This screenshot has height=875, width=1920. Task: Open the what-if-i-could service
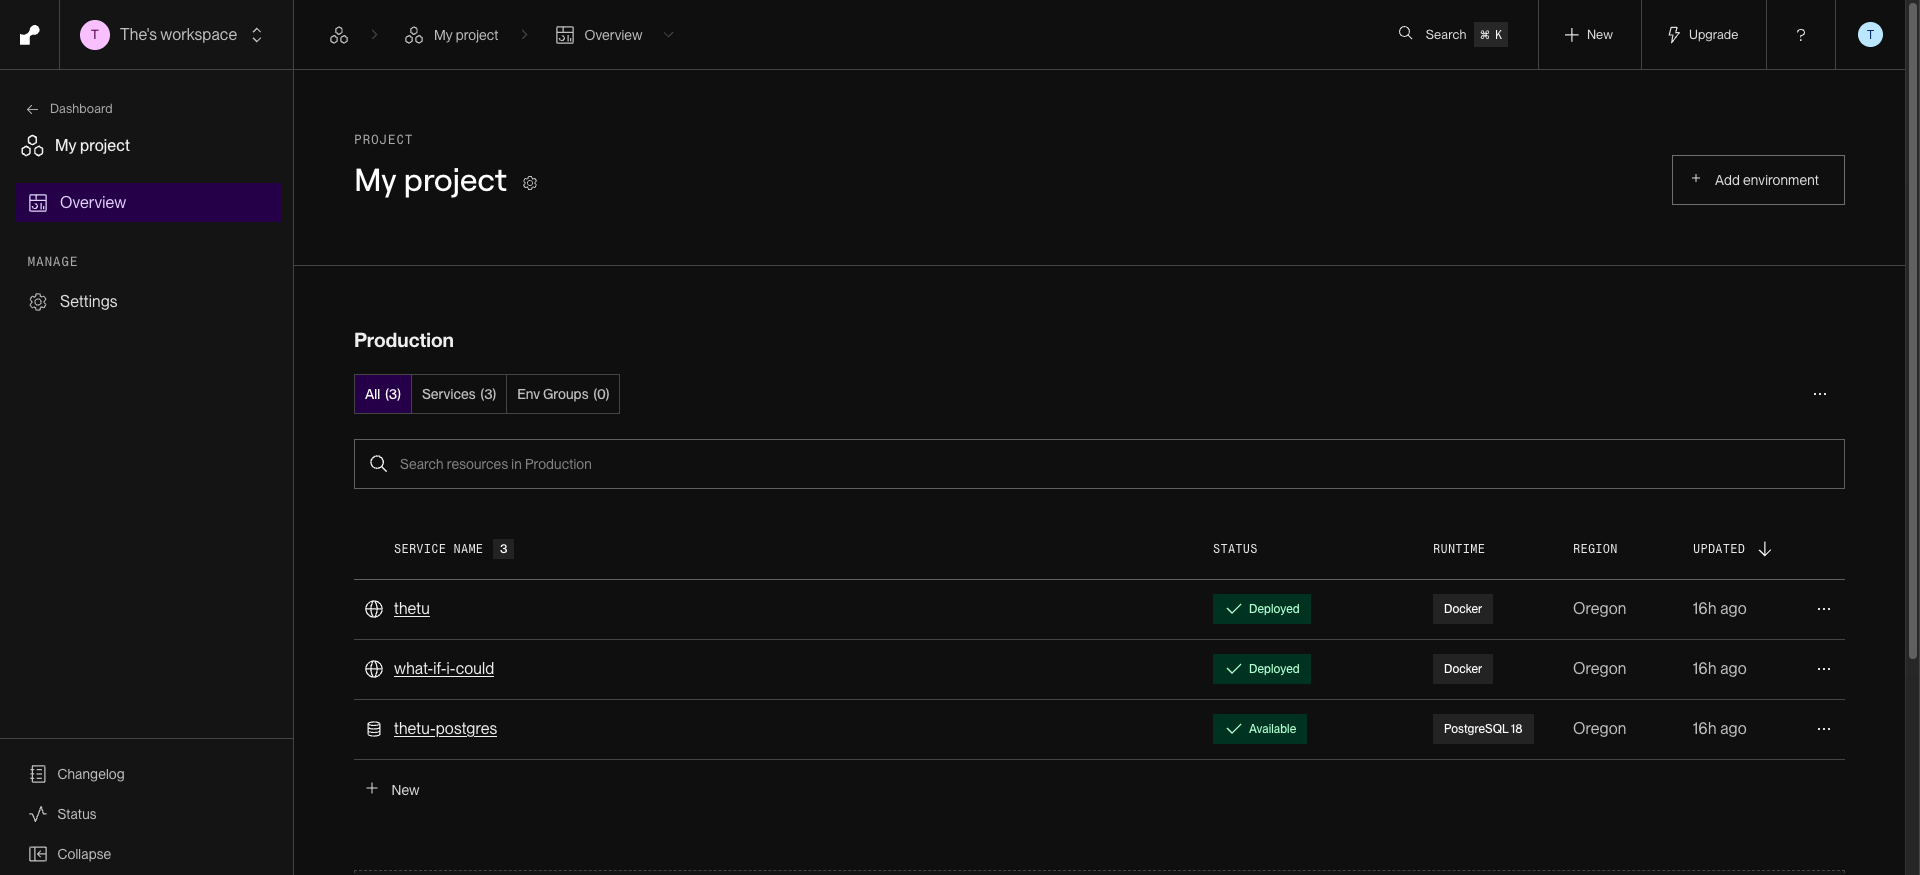(444, 669)
